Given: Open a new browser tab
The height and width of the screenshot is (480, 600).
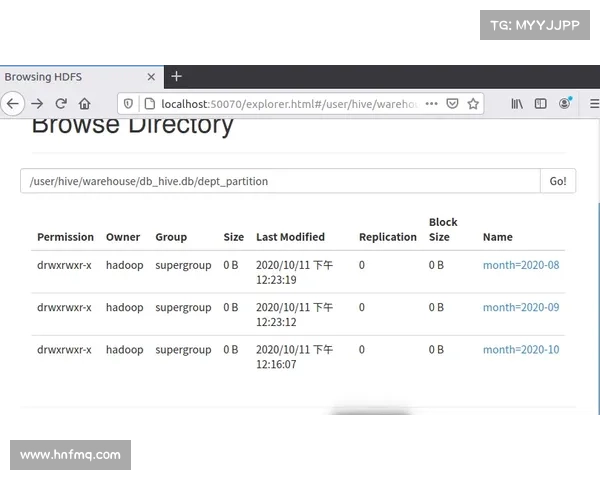Looking at the screenshot, I should pyautogui.click(x=177, y=77).
